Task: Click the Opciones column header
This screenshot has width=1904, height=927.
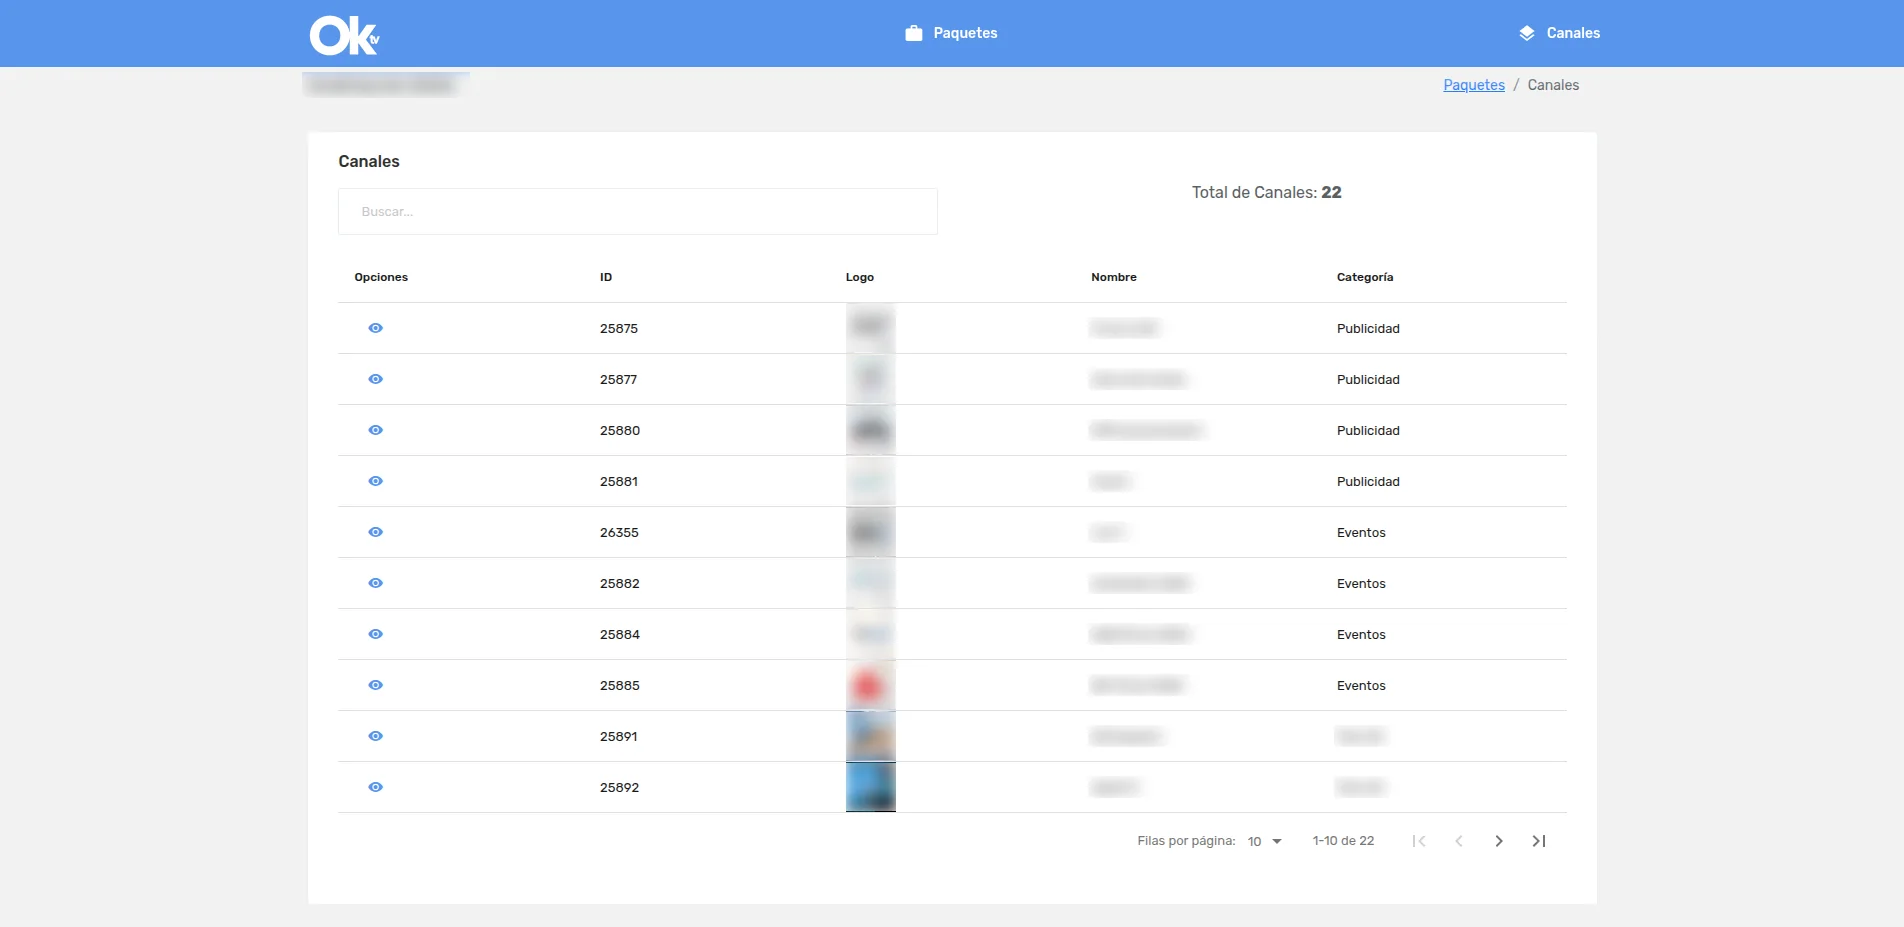Action: (x=381, y=277)
